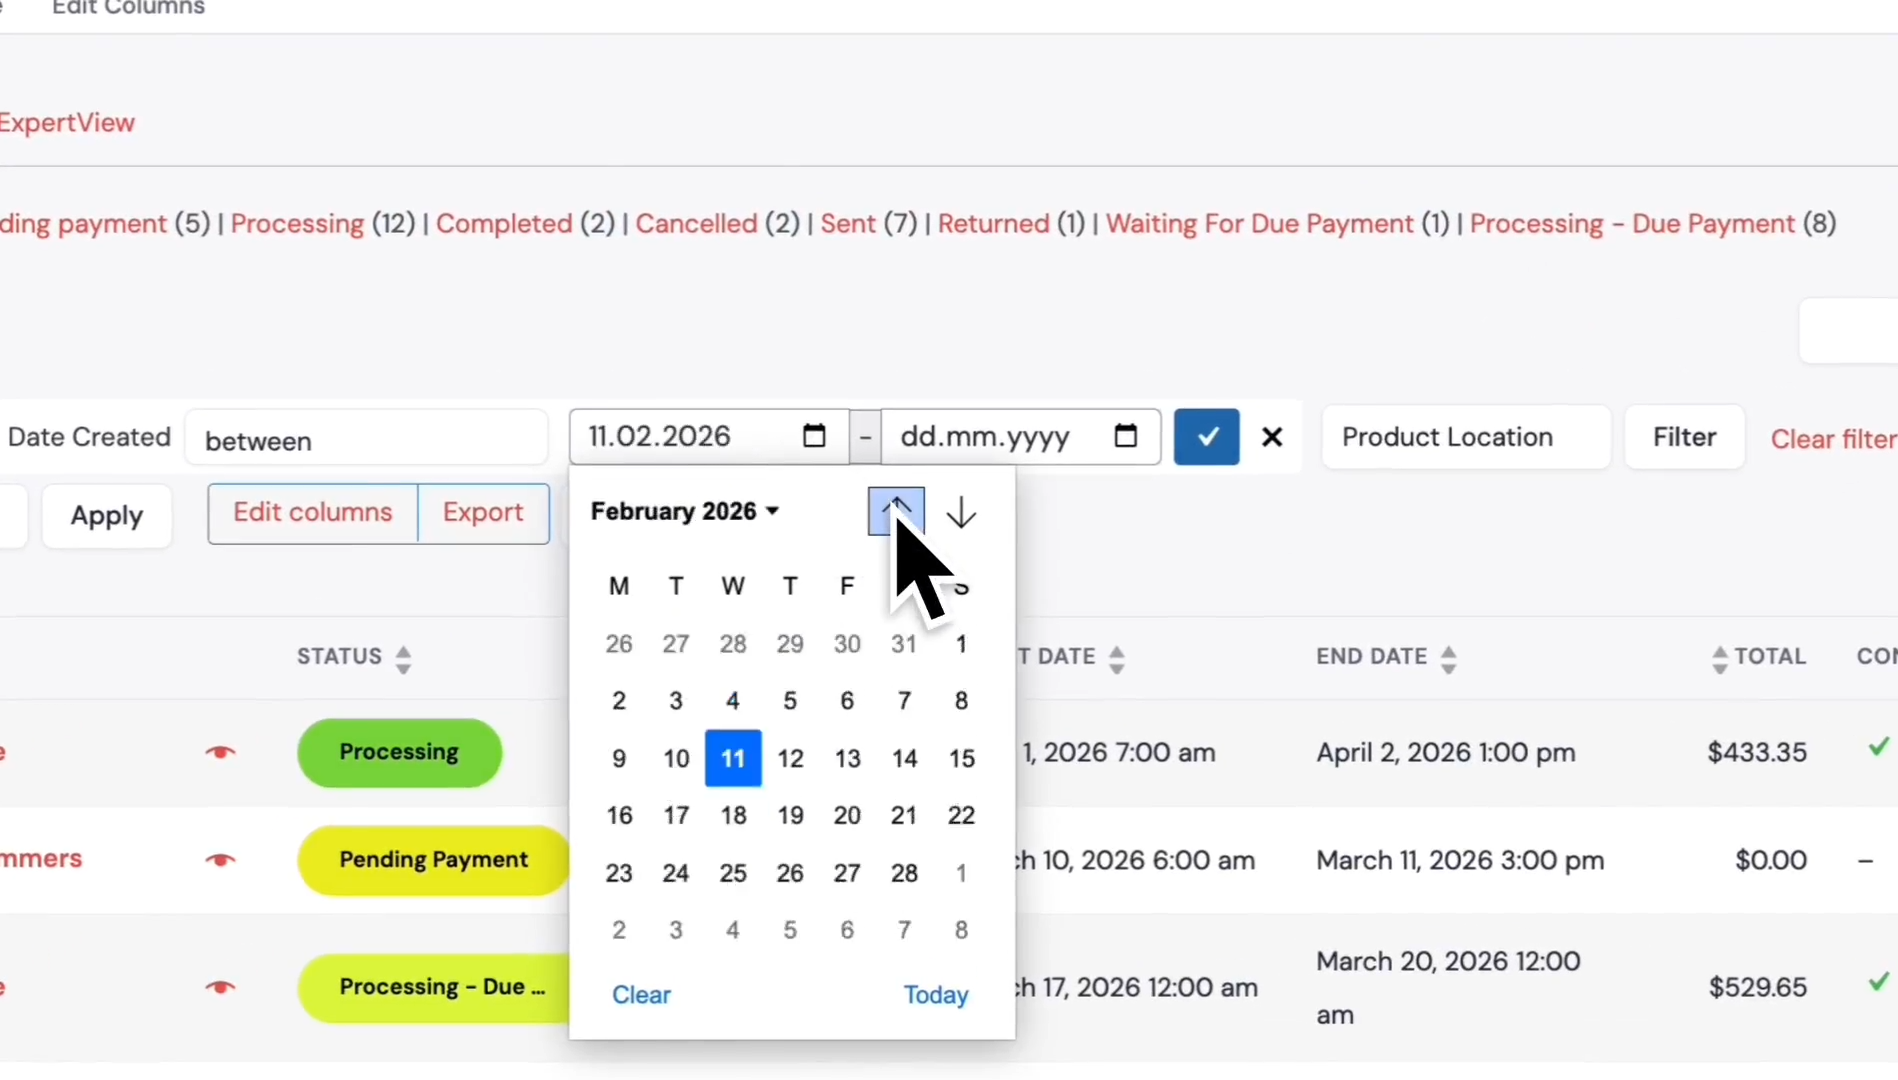
Task: Expand the February 2026 month dropdown
Action: (684, 511)
